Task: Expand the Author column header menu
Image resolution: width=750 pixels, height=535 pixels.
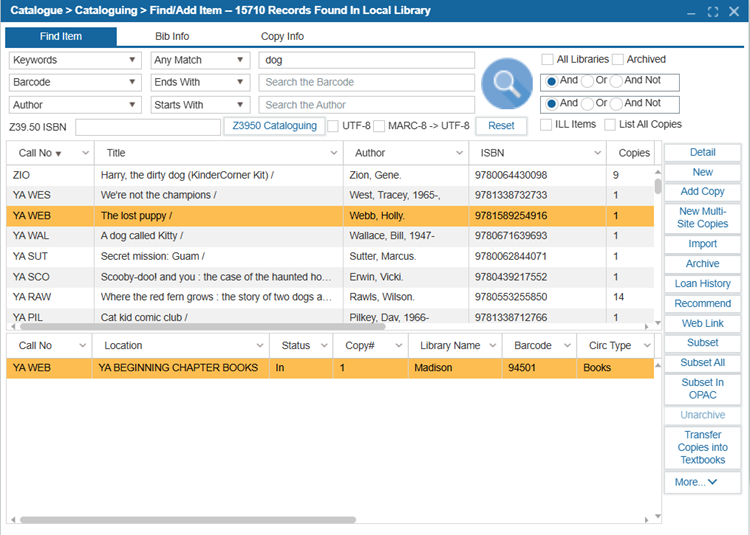Action: (x=459, y=153)
